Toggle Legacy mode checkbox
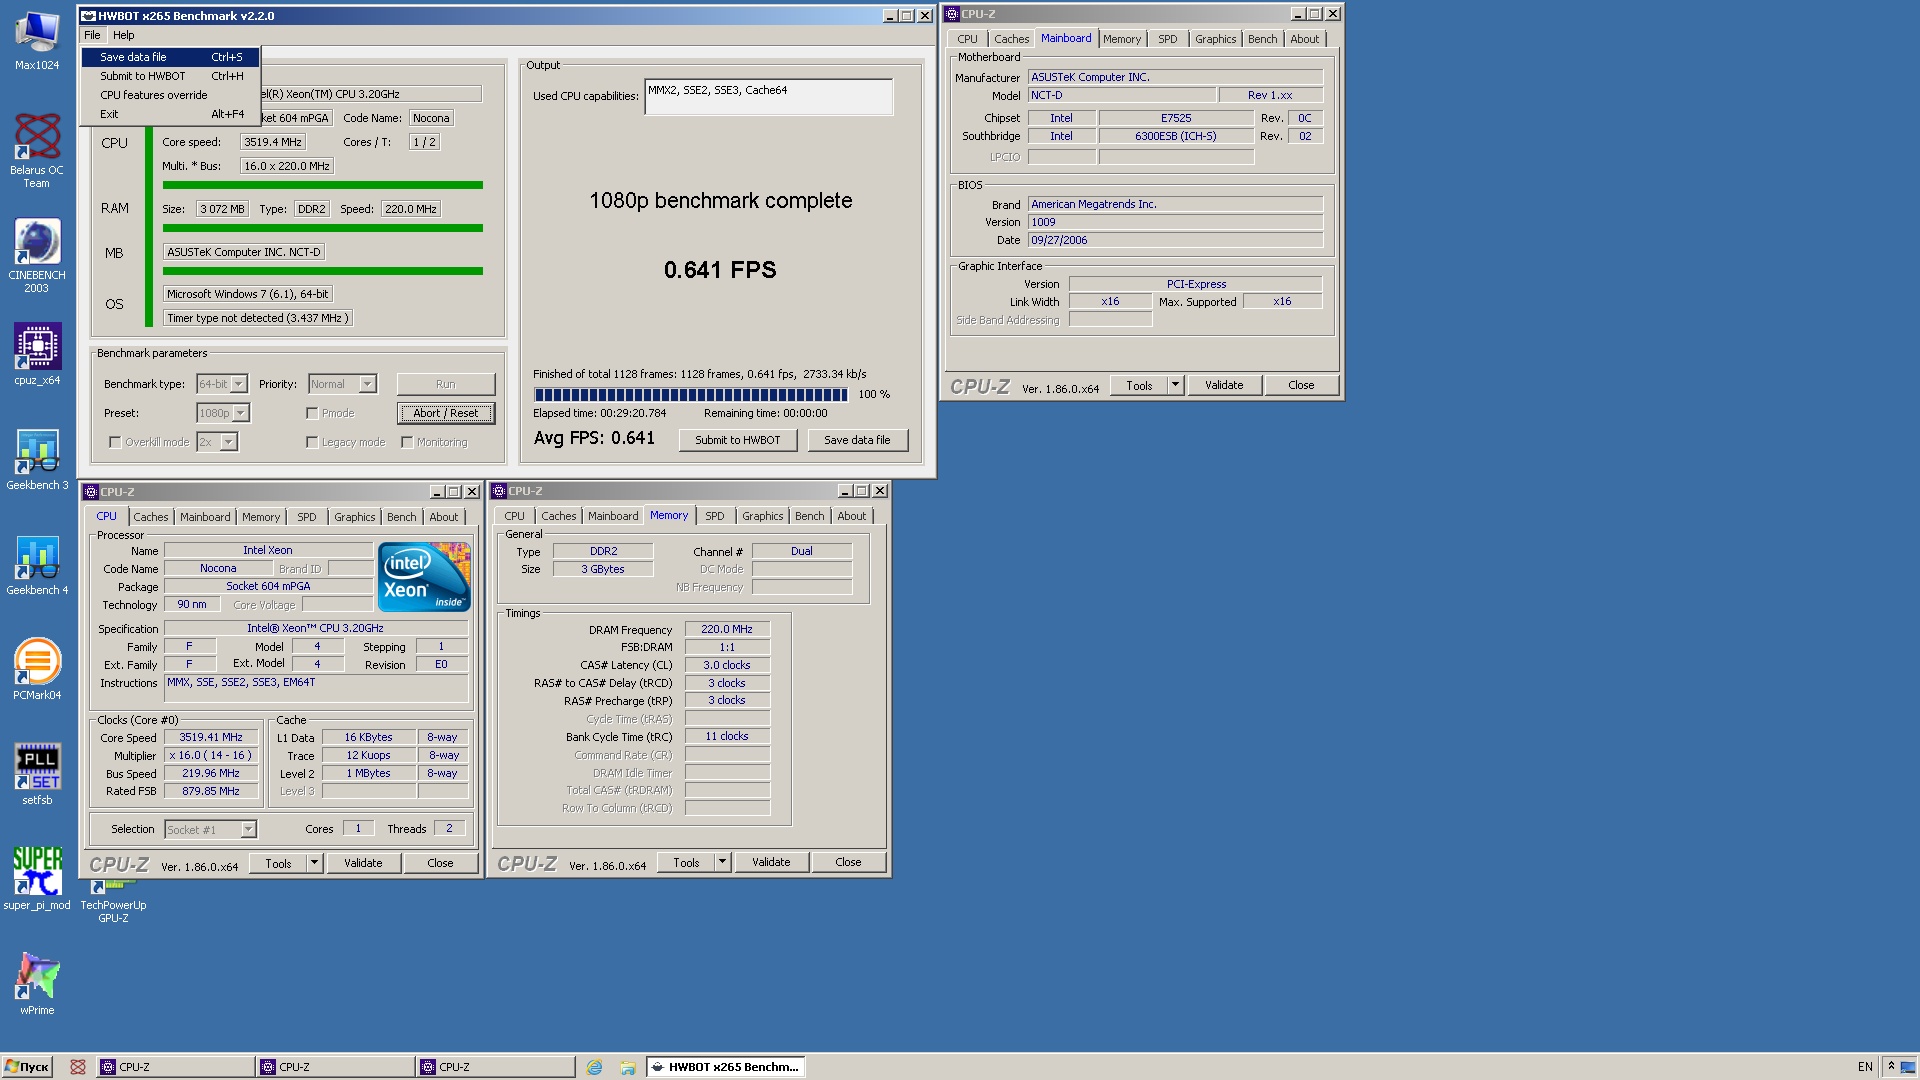The height and width of the screenshot is (1080, 1920). tap(312, 442)
